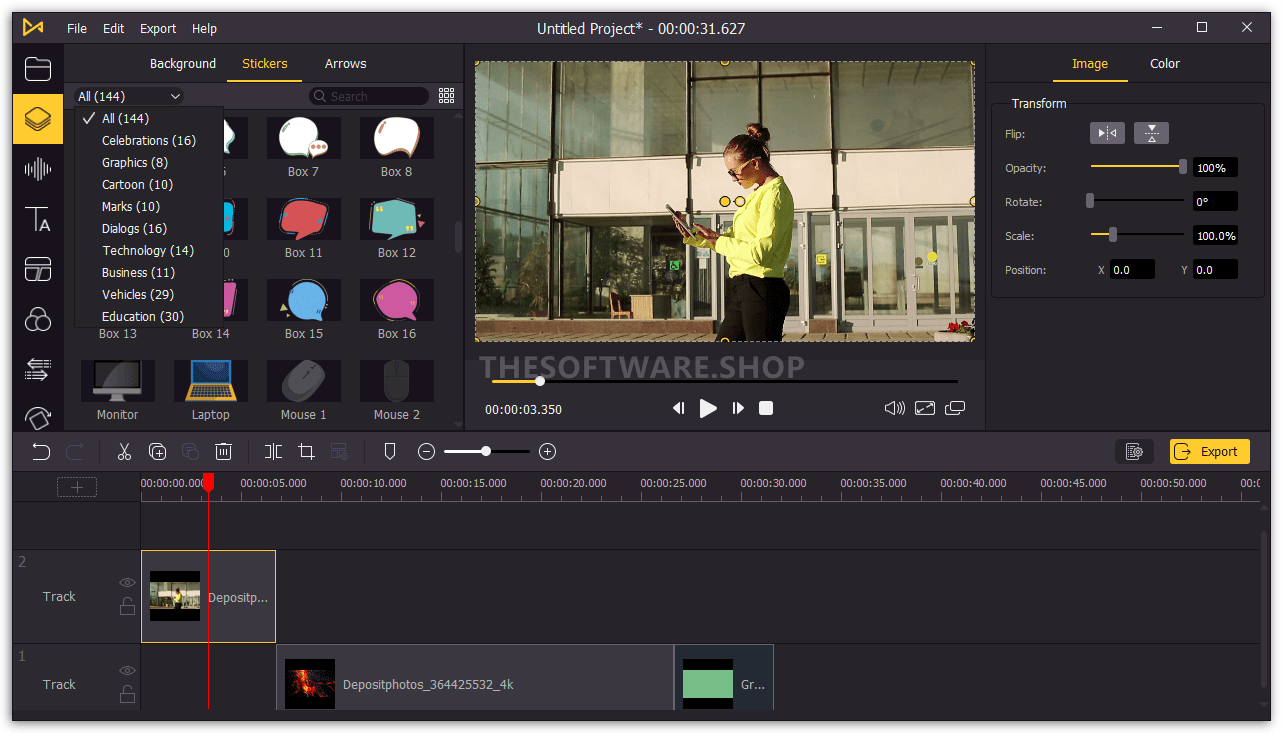Toggle lock on Track 1
The image size is (1283, 733).
(127, 694)
